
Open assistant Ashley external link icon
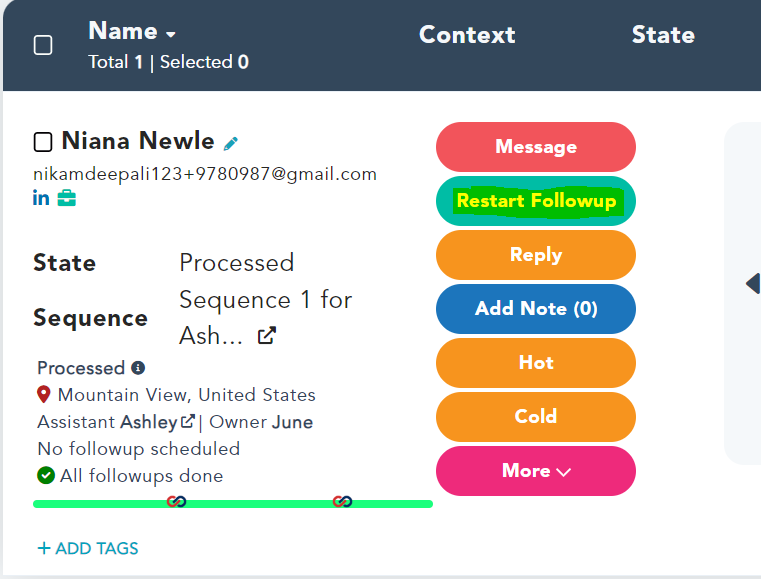pyautogui.click(x=187, y=422)
